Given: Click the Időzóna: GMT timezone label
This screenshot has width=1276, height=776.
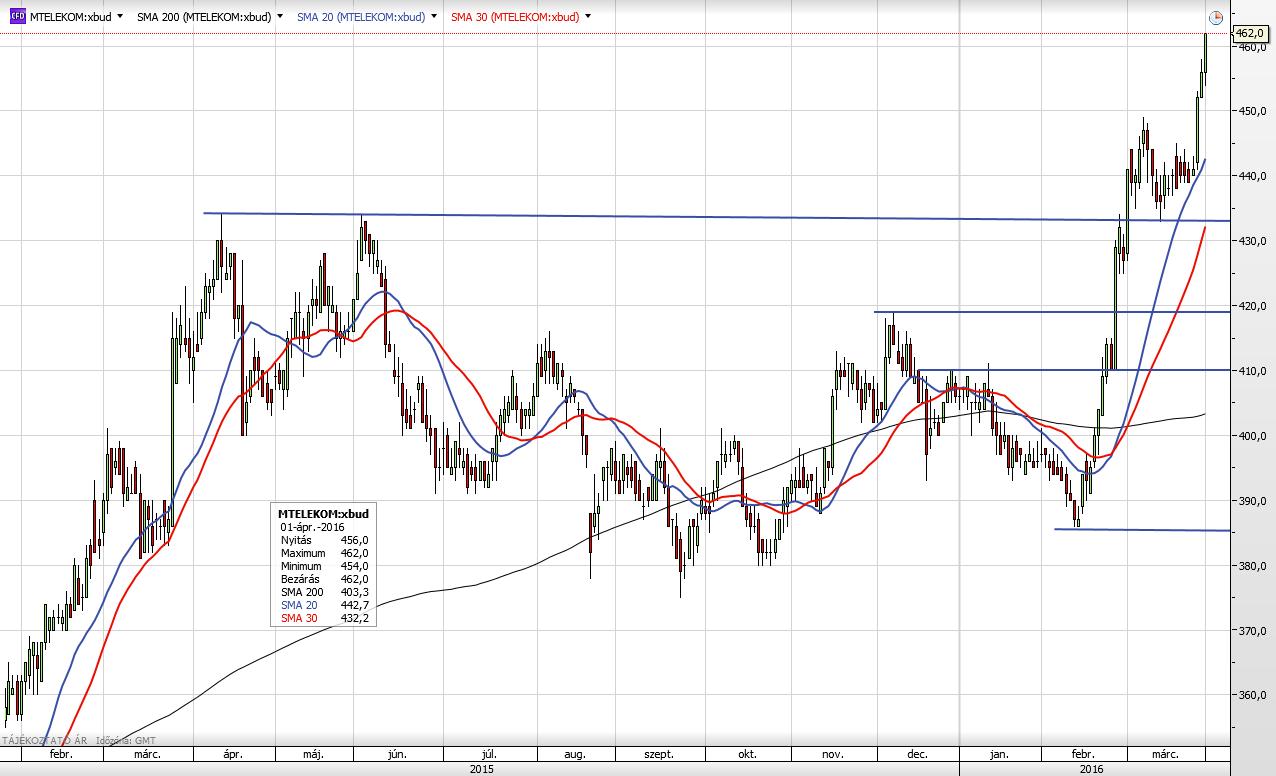Looking at the screenshot, I should [x=125, y=741].
